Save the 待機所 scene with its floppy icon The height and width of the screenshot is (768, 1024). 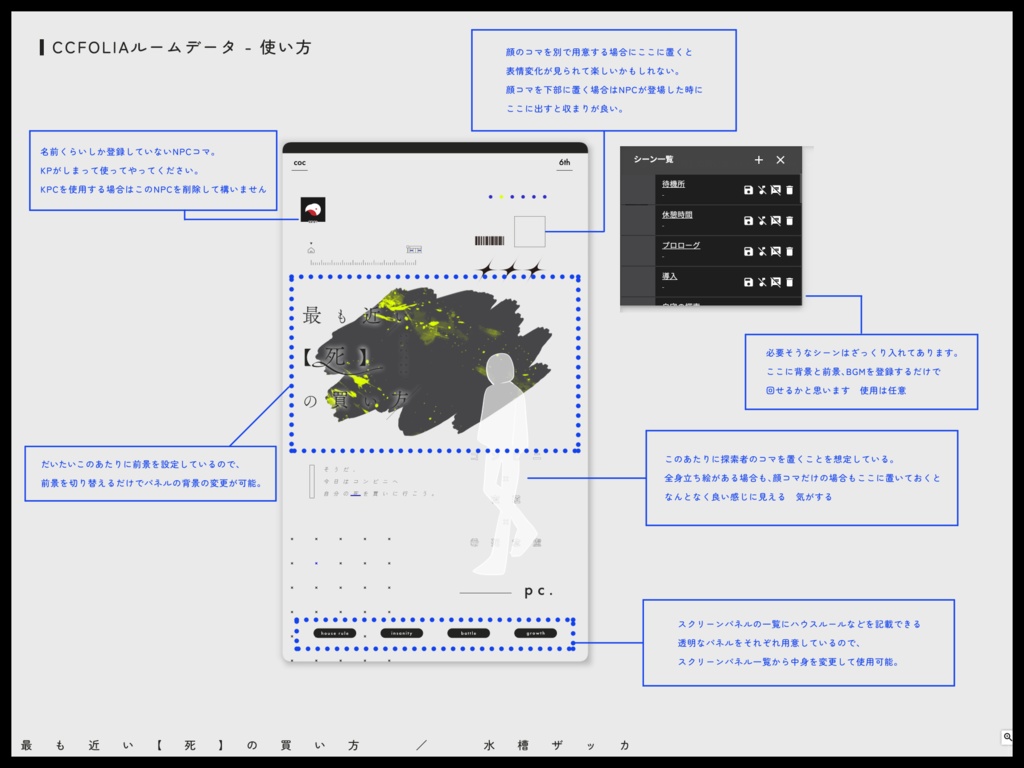(x=749, y=191)
